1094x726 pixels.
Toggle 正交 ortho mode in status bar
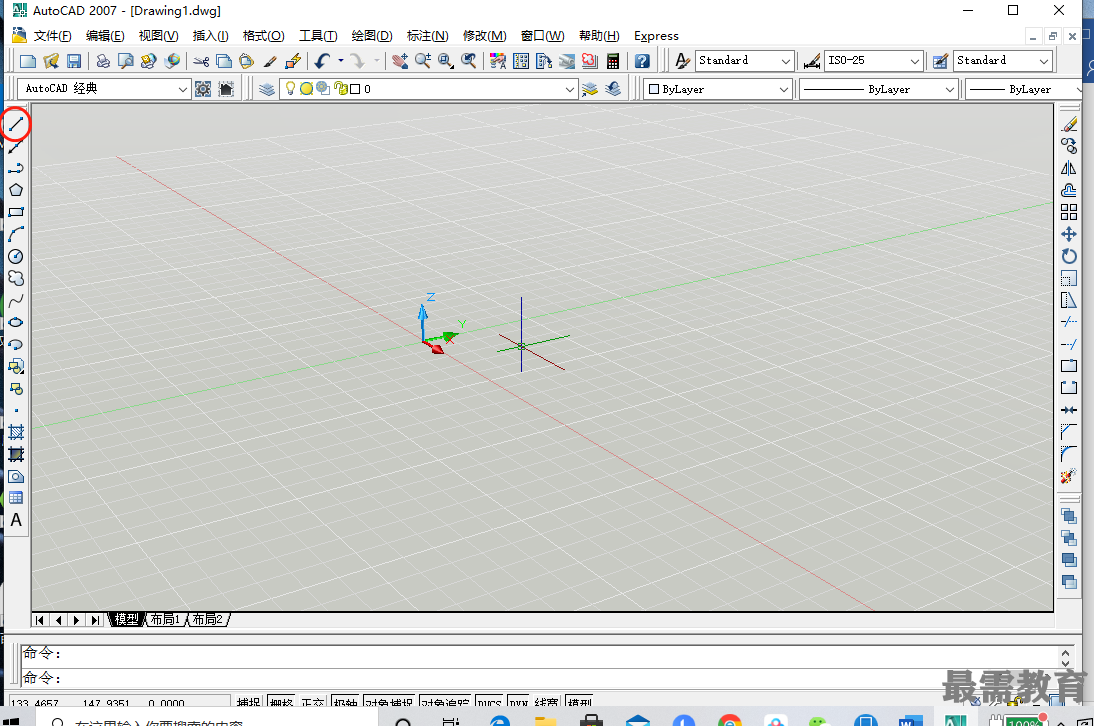[x=313, y=702]
